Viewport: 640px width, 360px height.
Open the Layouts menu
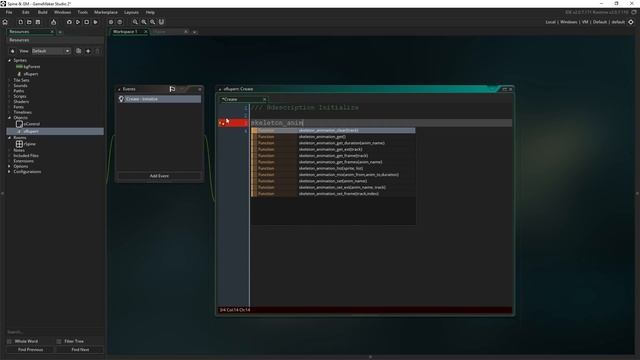click(x=131, y=12)
